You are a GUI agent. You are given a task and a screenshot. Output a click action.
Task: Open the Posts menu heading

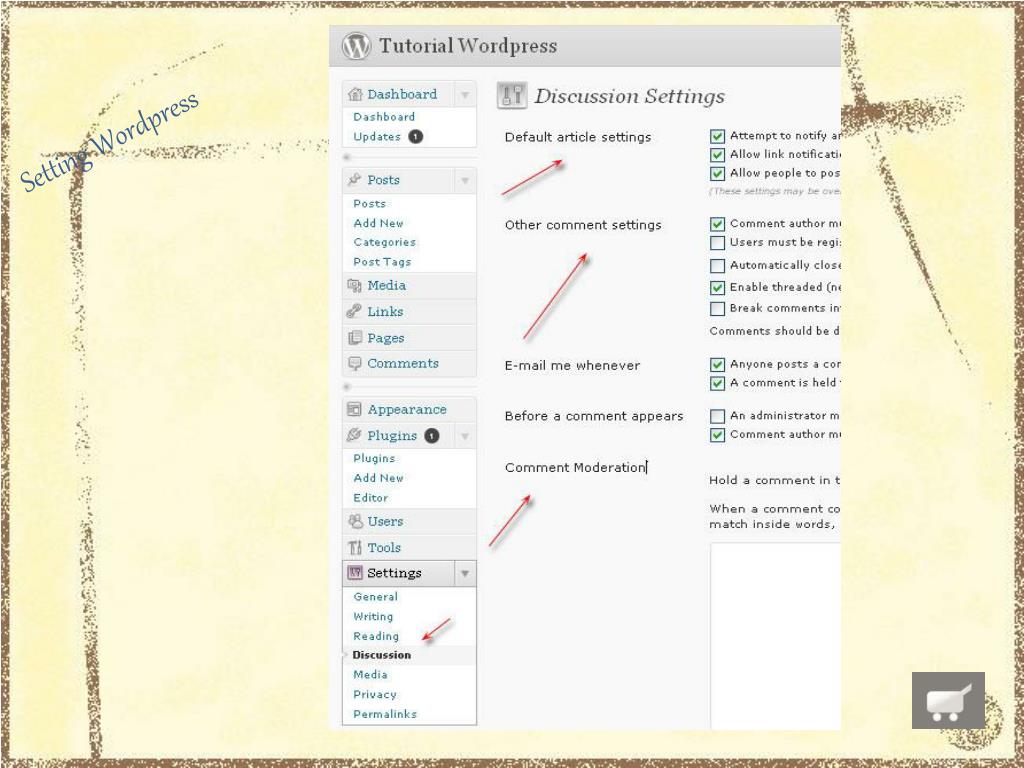point(383,180)
